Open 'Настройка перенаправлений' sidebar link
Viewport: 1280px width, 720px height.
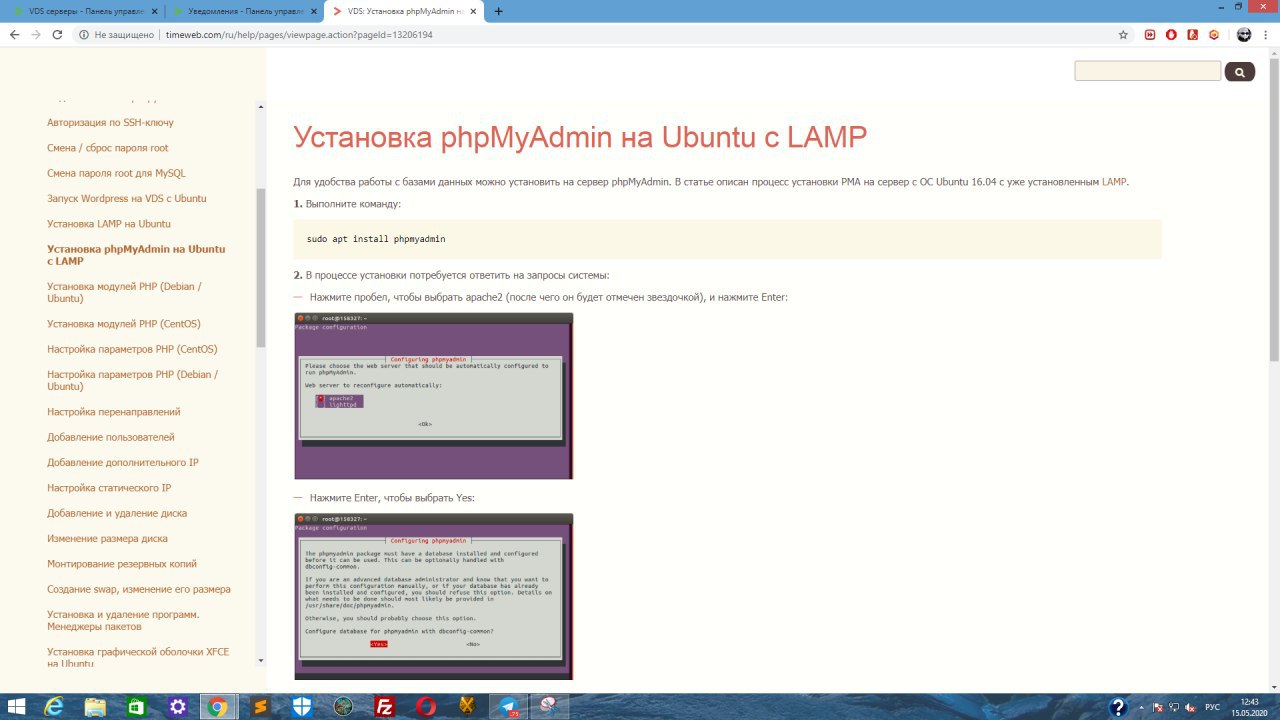114,412
